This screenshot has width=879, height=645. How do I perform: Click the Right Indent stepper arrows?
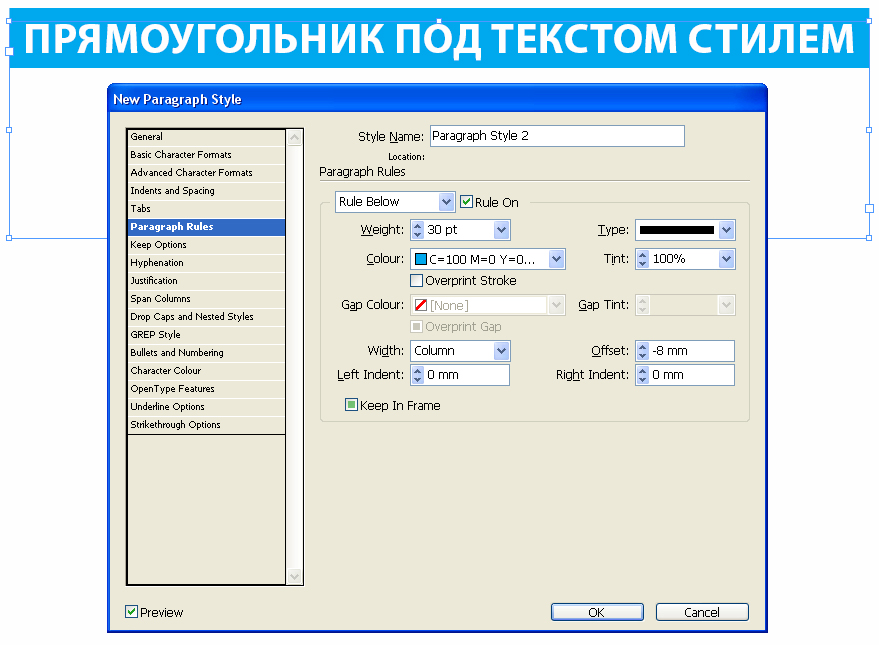coord(643,375)
